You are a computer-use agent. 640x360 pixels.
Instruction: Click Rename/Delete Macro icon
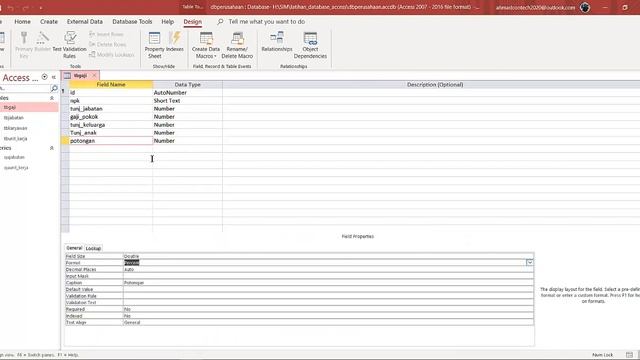pos(237,44)
